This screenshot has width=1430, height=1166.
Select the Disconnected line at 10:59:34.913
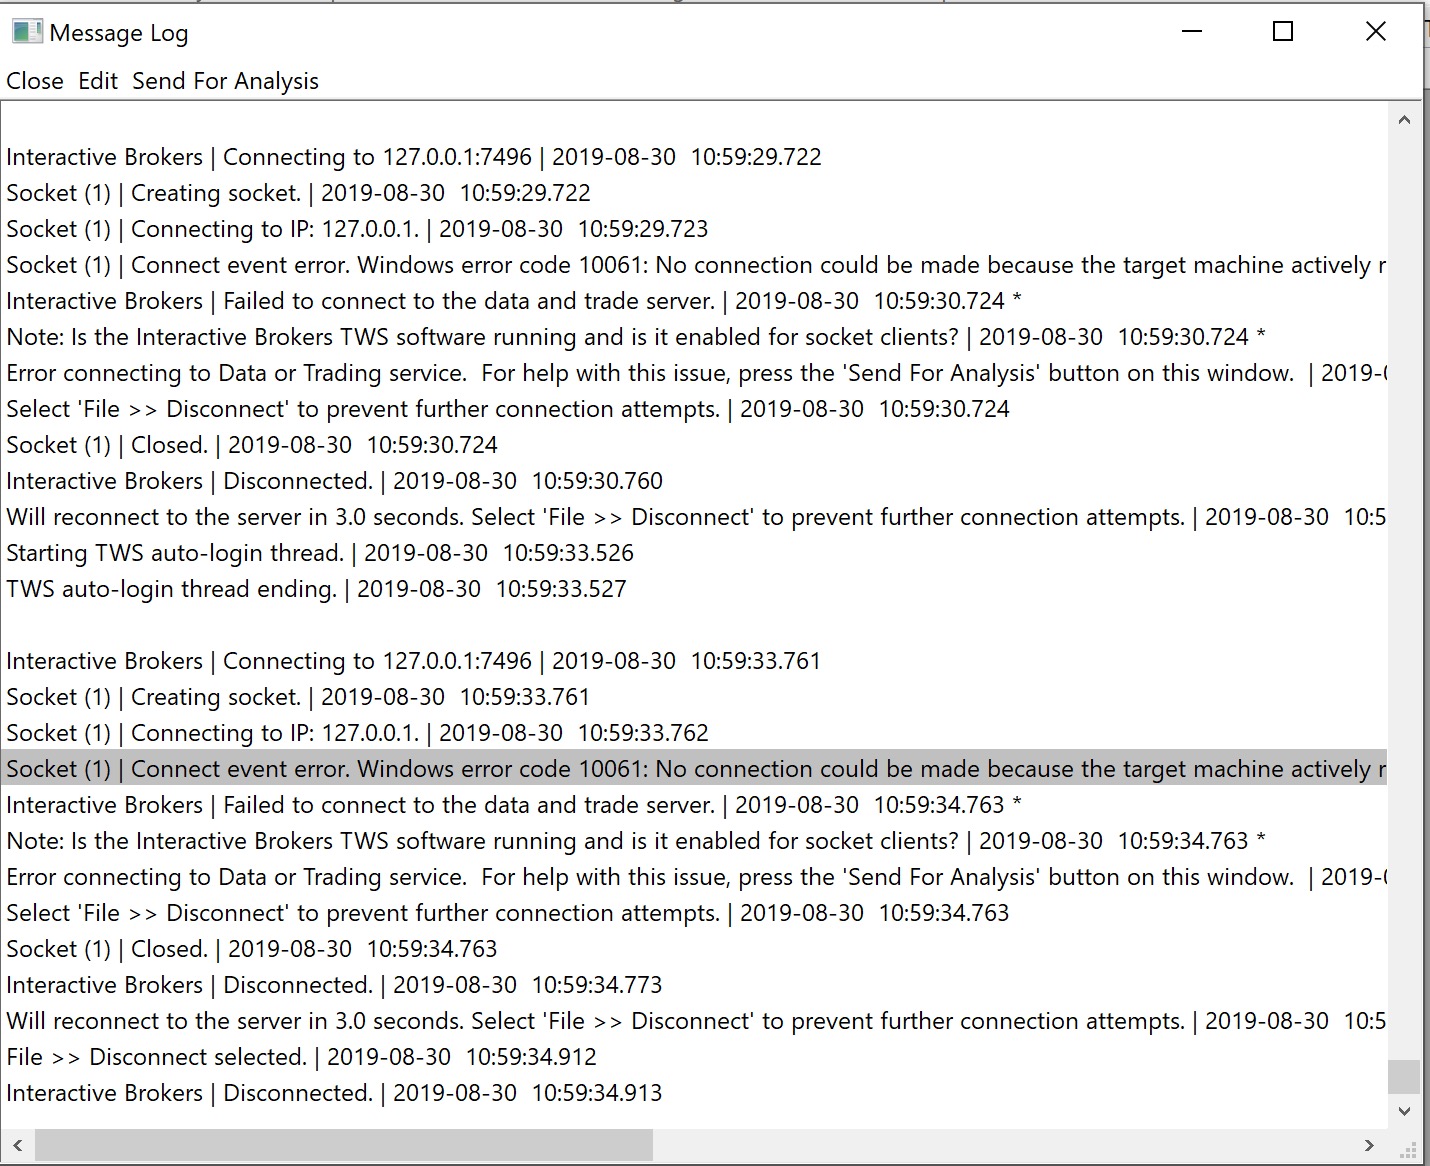334,1093
